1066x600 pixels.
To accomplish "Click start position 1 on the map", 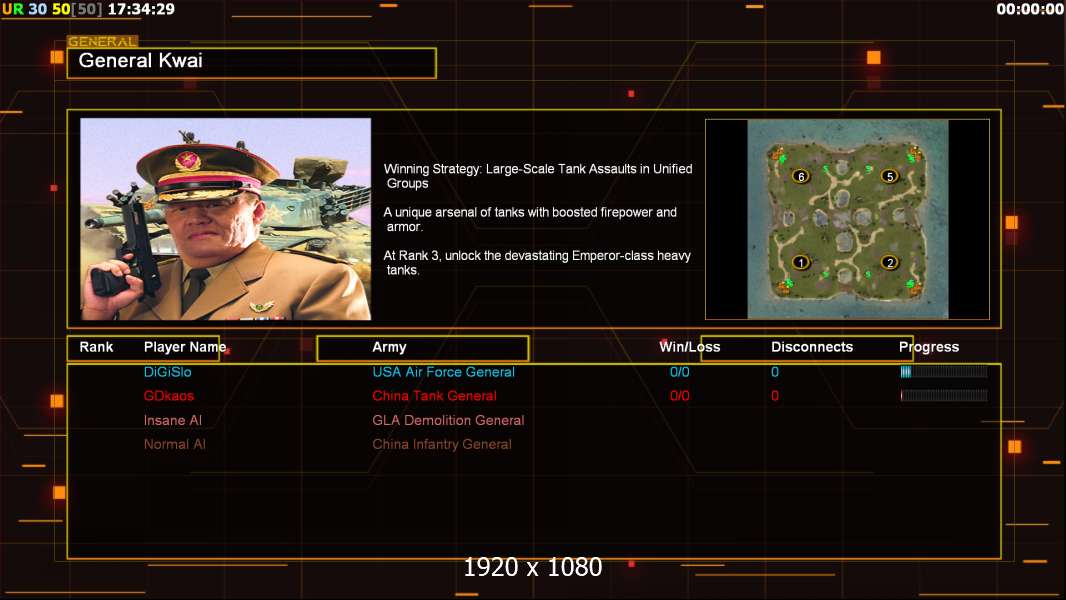I will coord(801,262).
